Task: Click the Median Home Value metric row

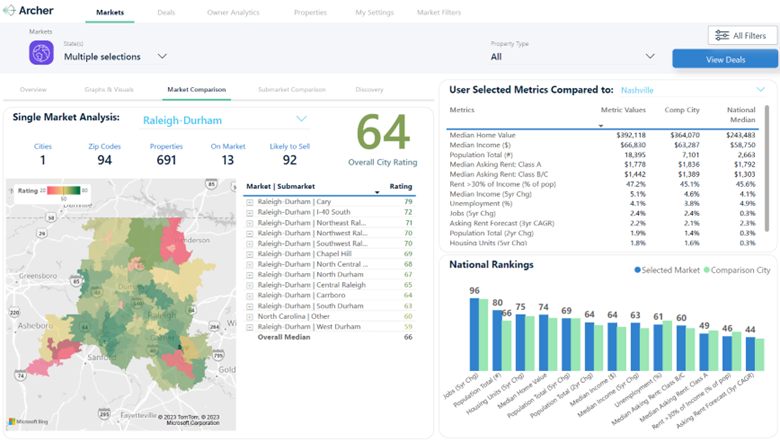Action: [x=602, y=135]
